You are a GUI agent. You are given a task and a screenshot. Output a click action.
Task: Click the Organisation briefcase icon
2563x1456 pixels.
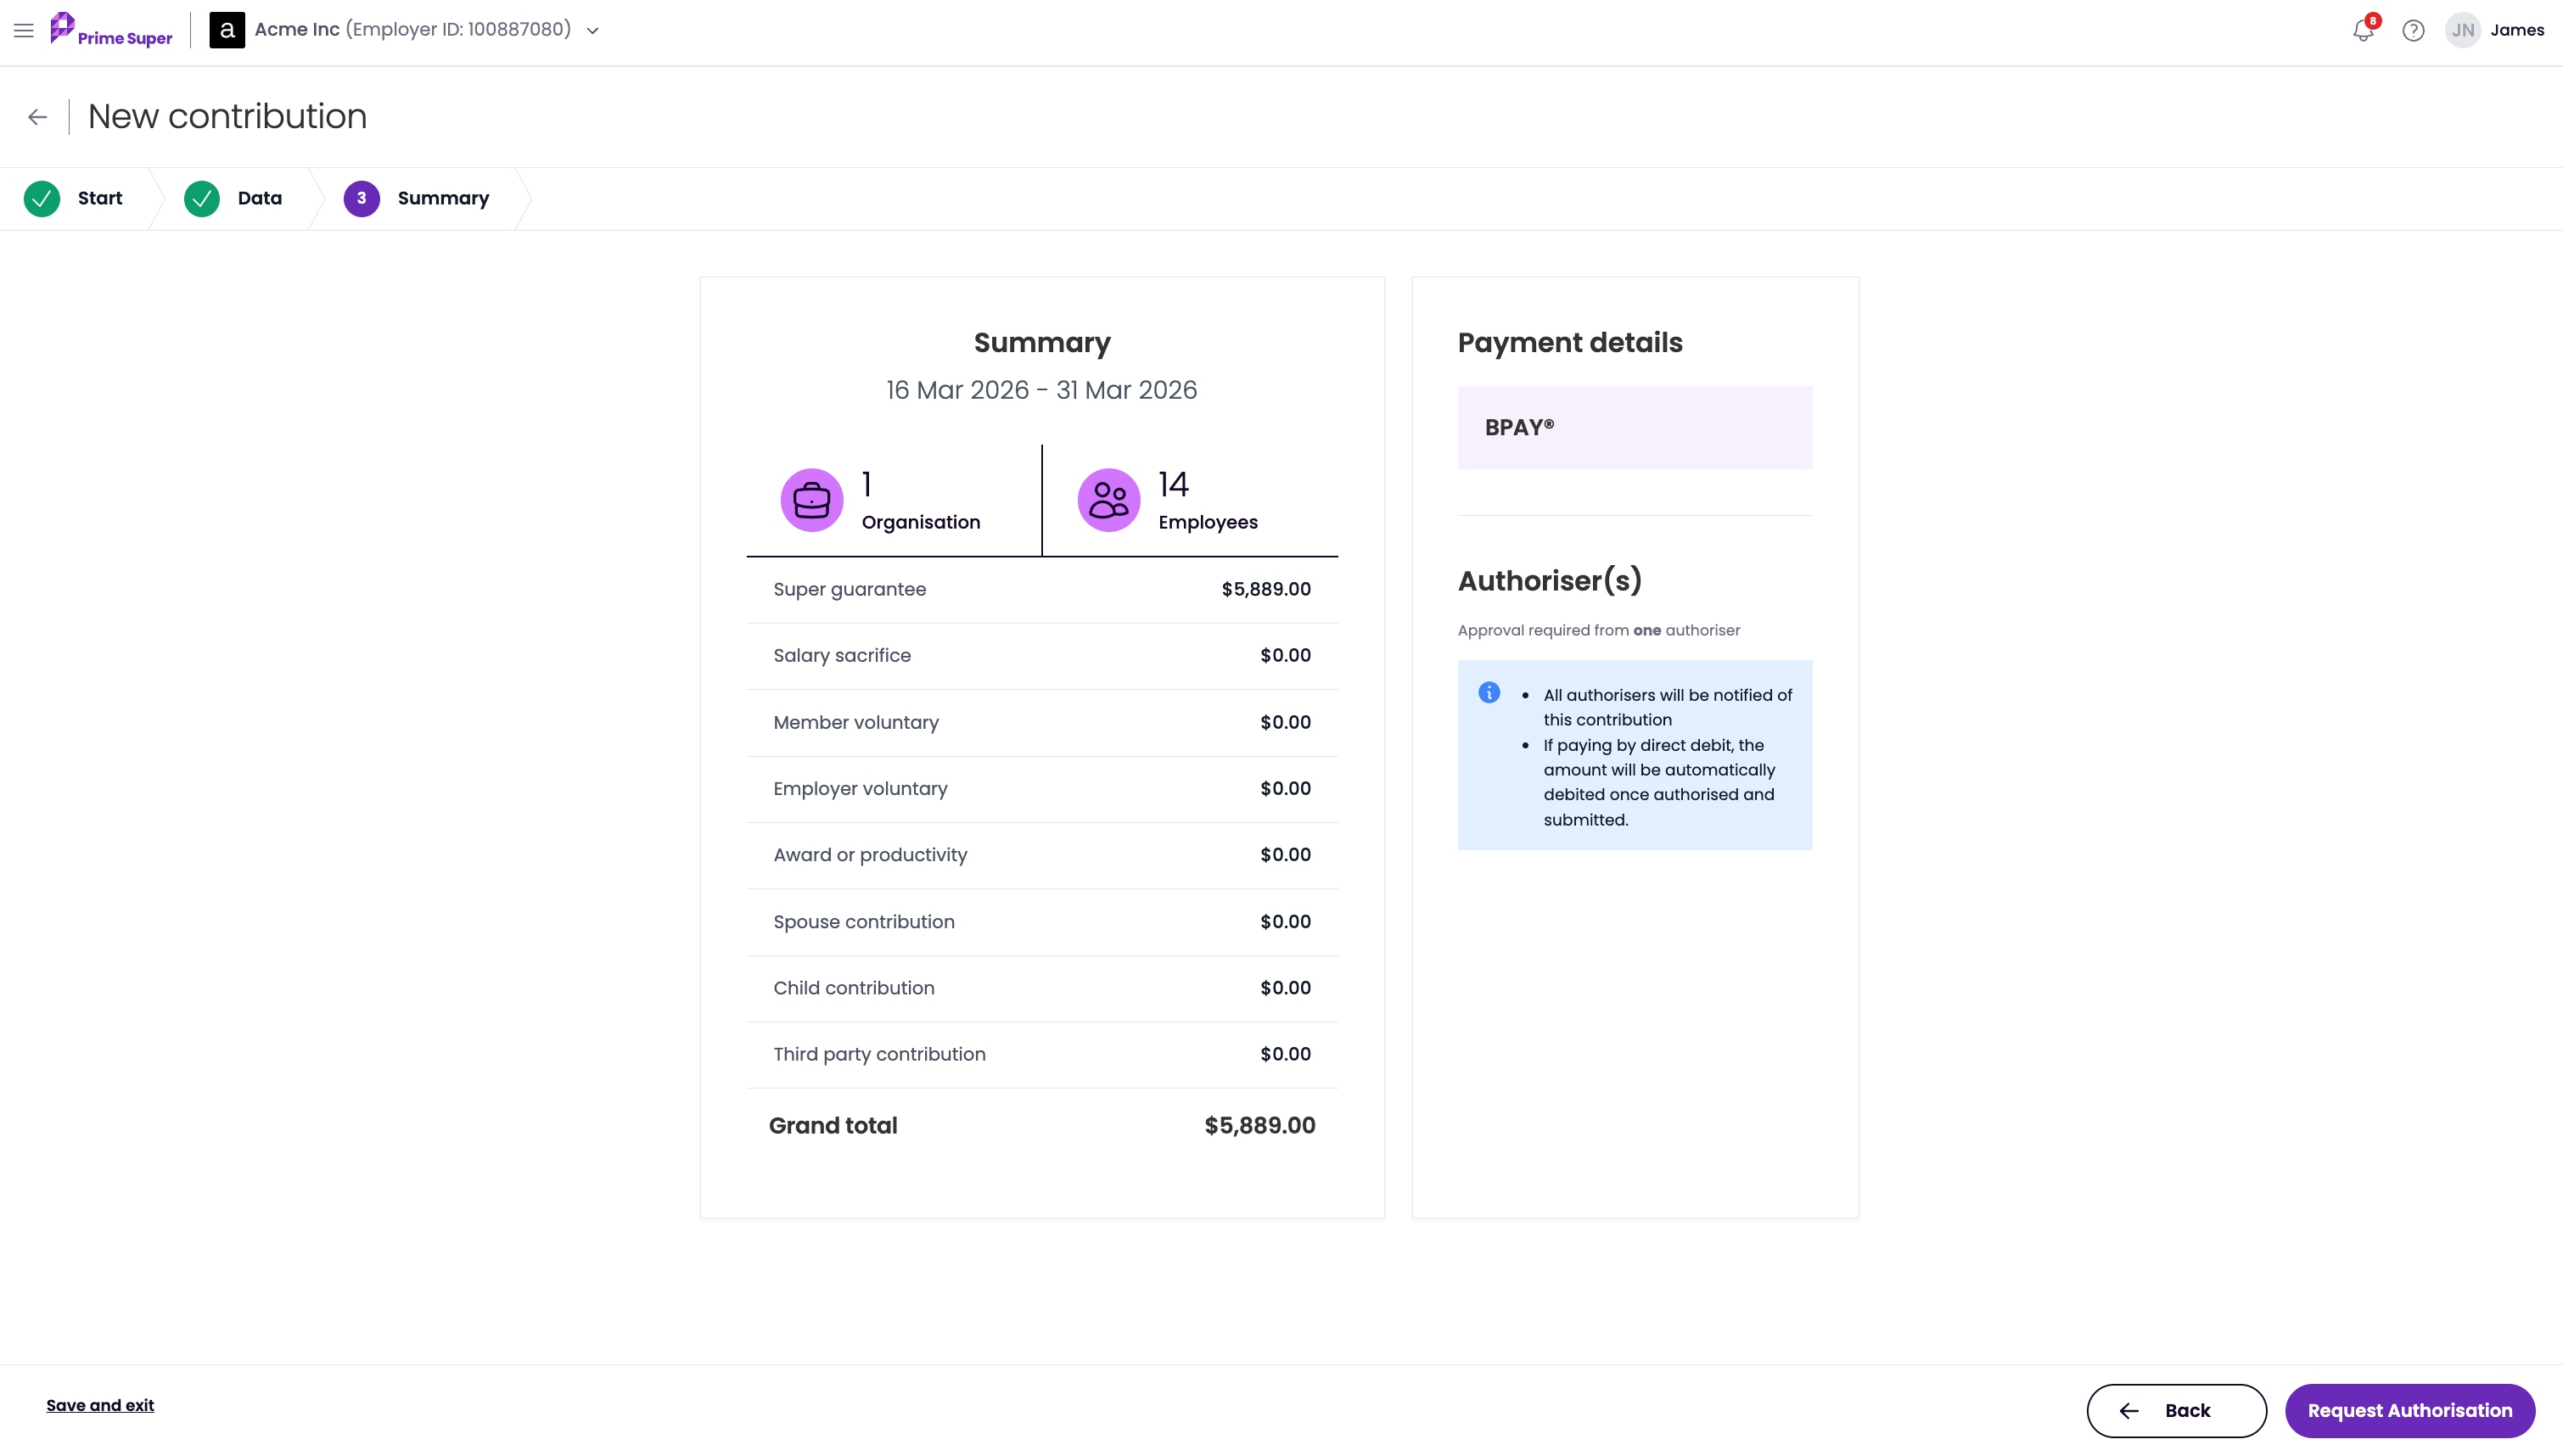coord(811,500)
